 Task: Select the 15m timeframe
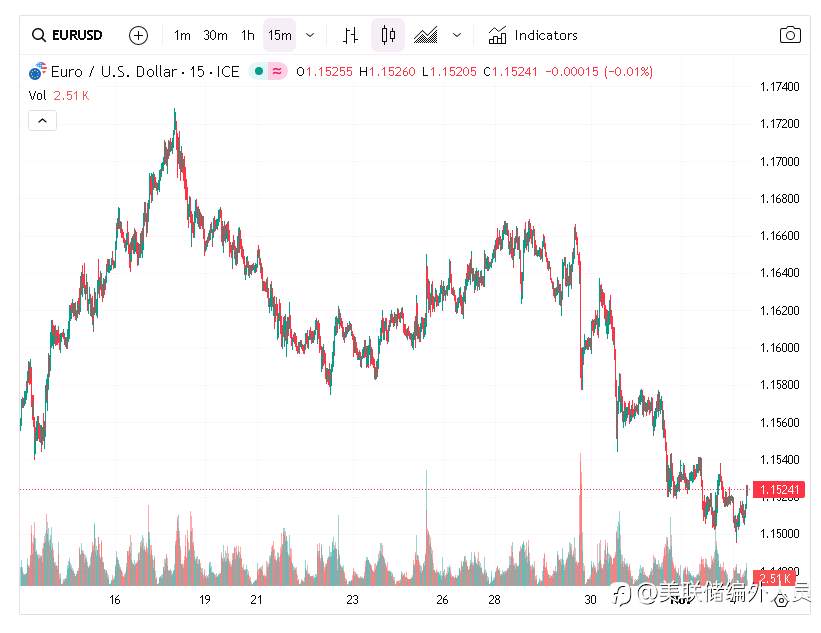tap(280, 35)
